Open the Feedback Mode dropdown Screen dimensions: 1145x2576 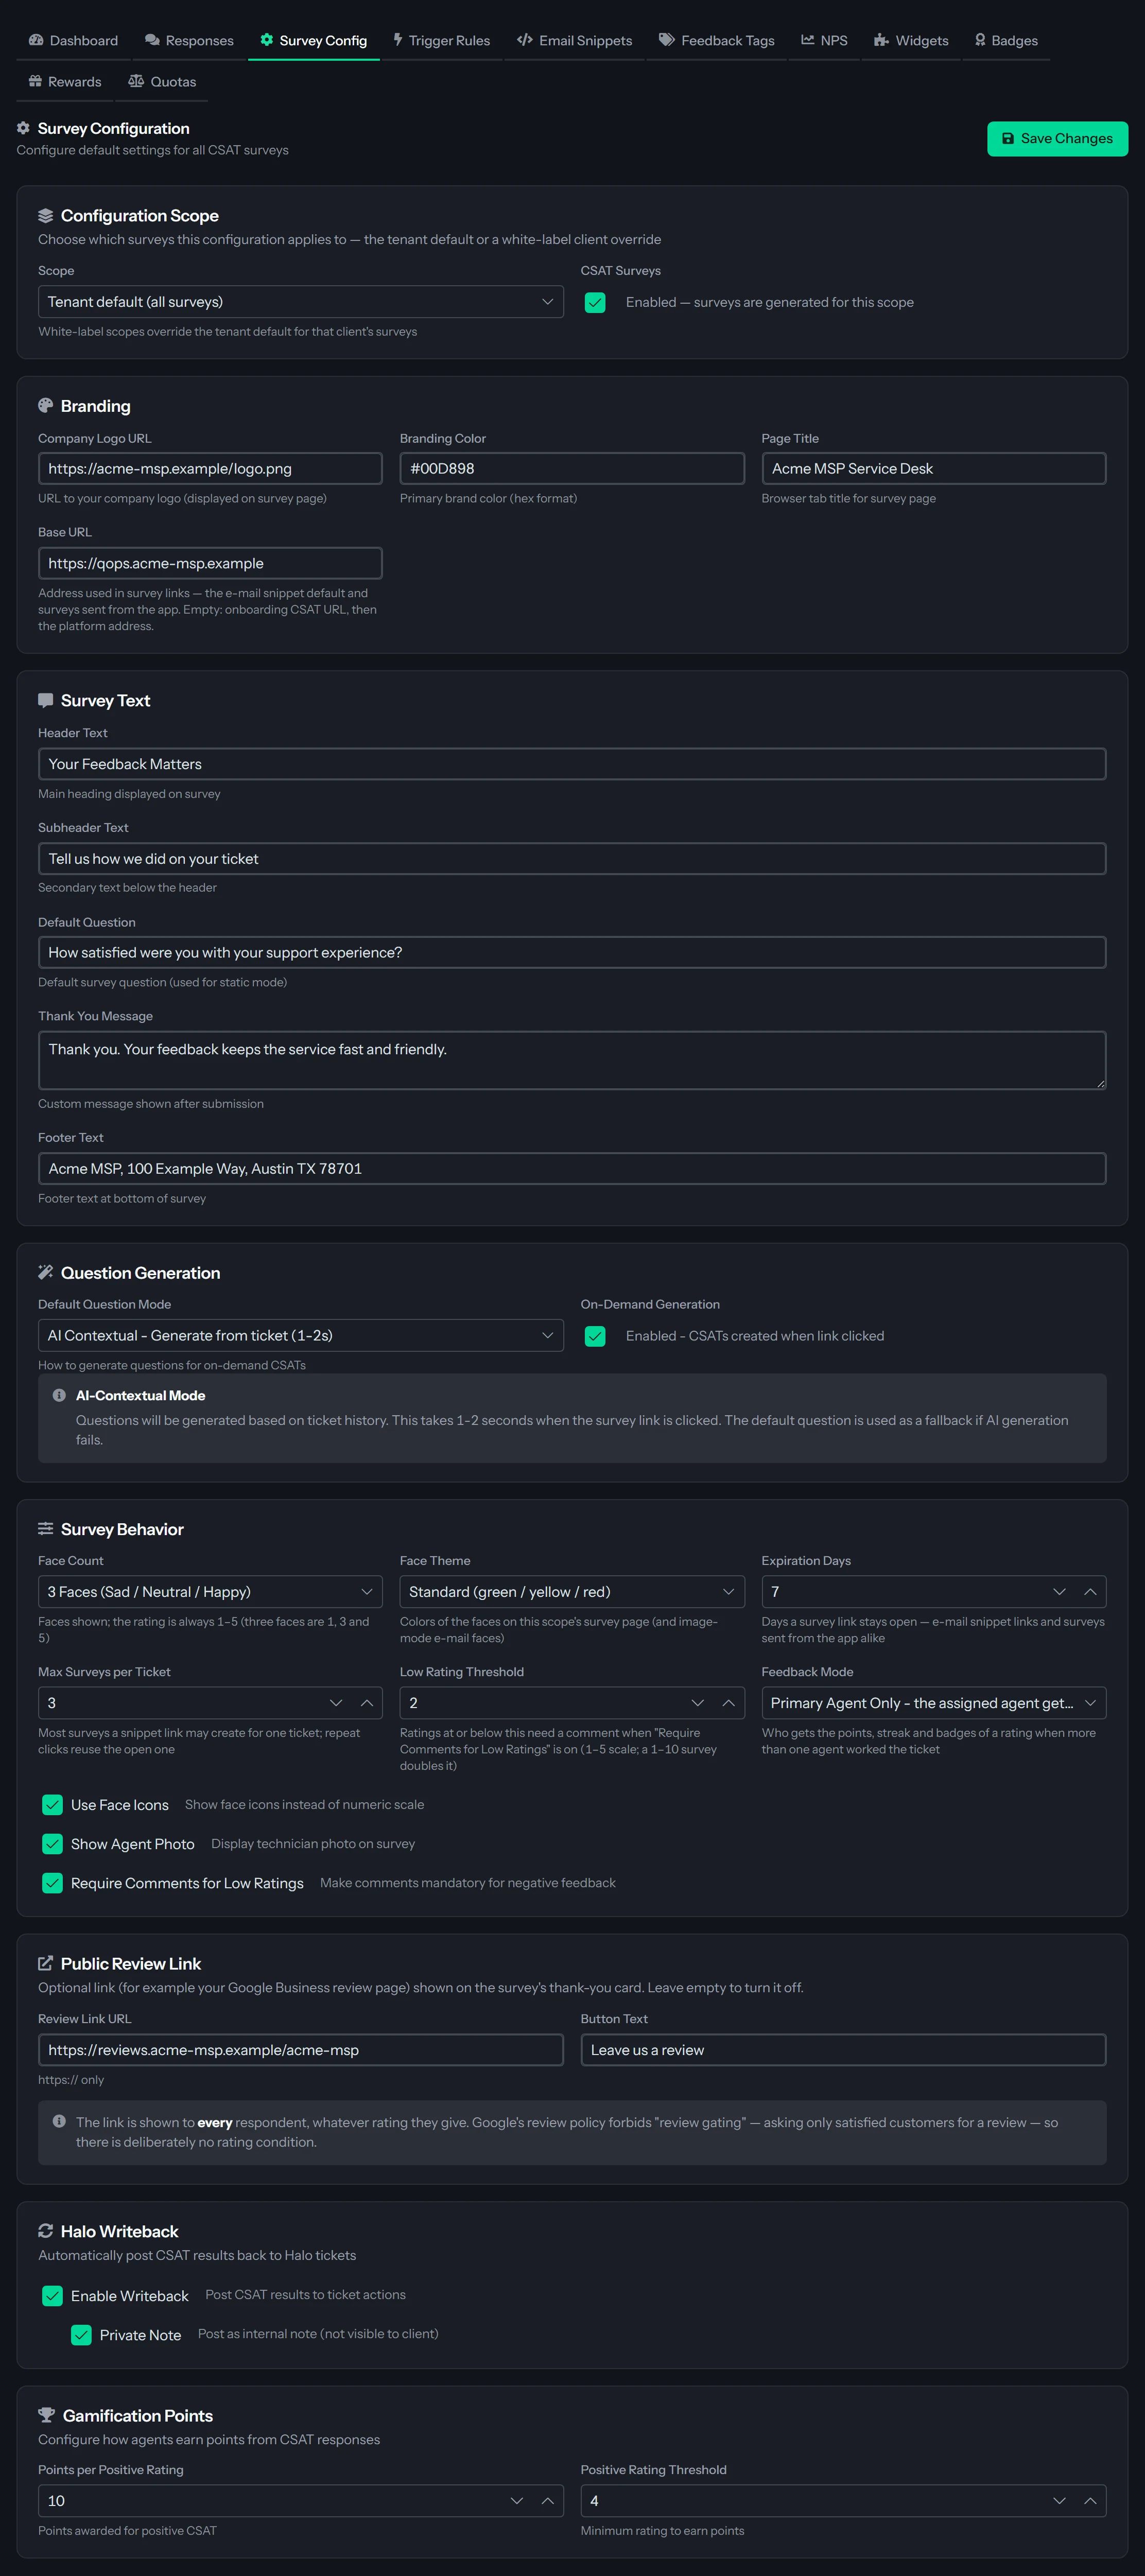click(x=934, y=1703)
